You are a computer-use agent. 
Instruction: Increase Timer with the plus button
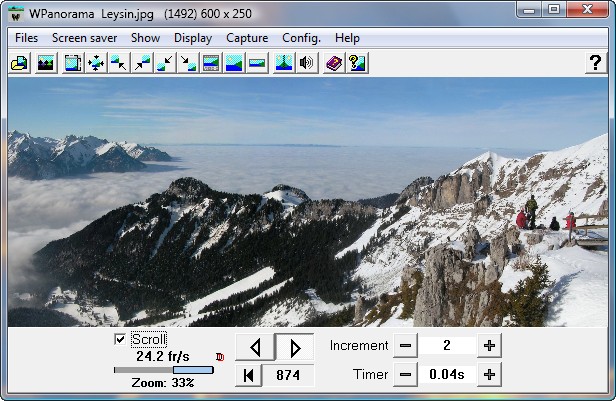coord(489,375)
